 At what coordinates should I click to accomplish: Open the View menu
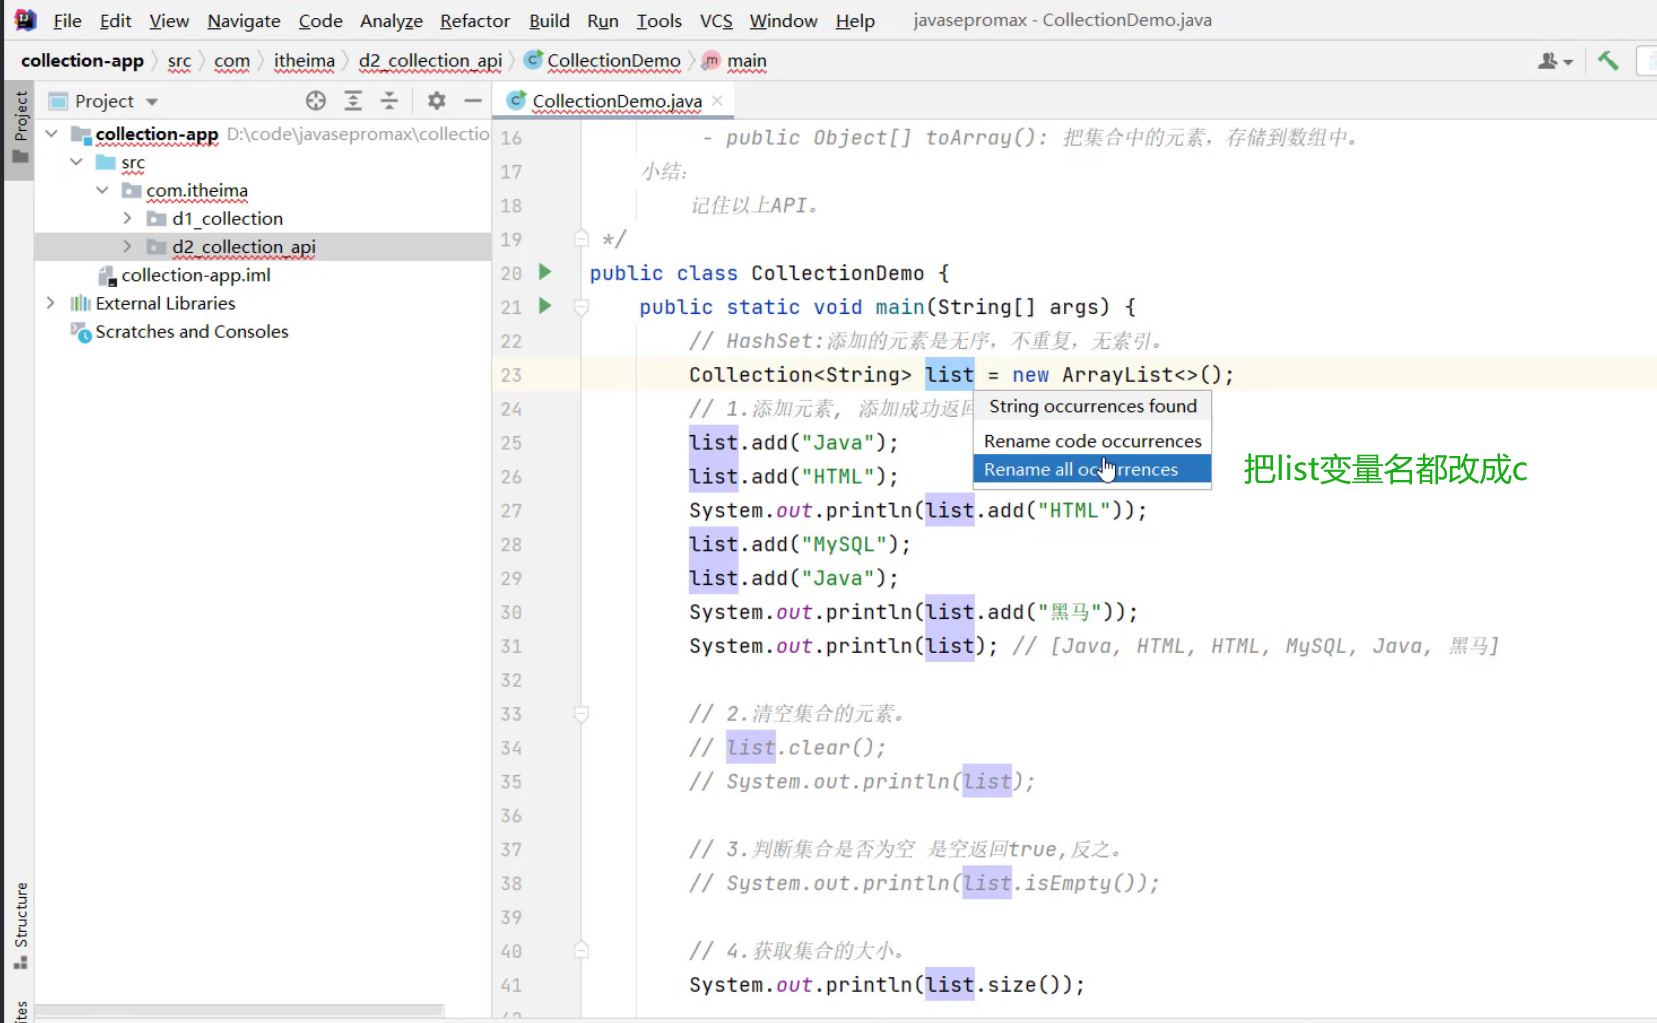click(169, 21)
